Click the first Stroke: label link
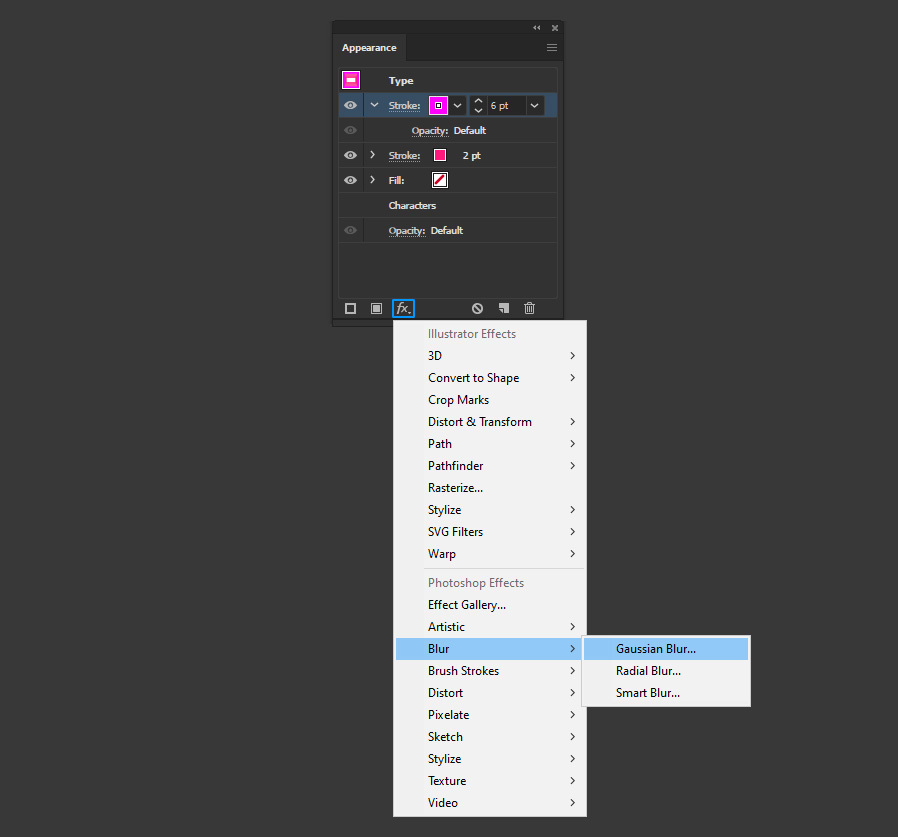 (404, 106)
